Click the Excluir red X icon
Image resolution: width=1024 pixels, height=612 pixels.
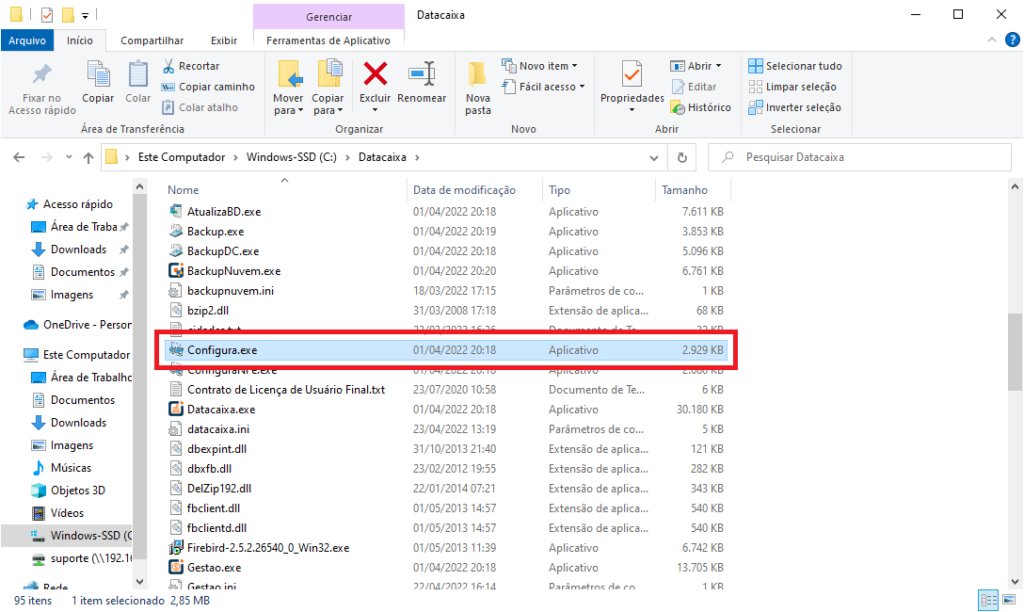click(375, 76)
